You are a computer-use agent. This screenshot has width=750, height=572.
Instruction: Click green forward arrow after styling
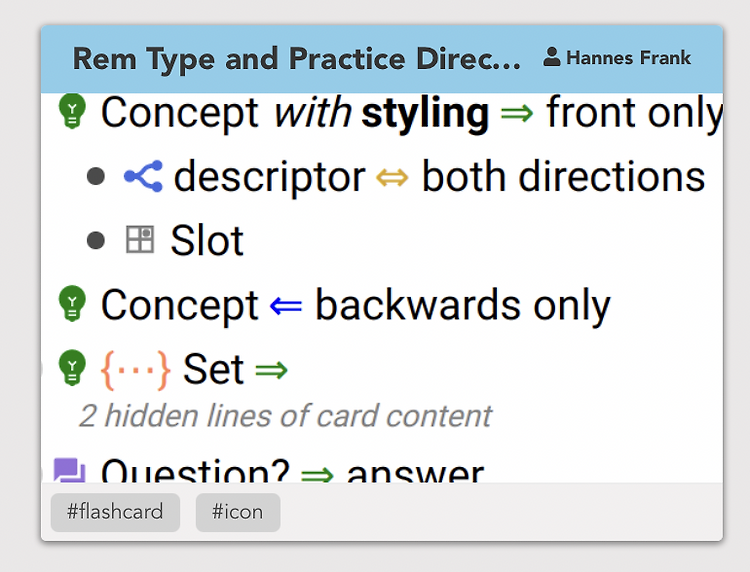[517, 113]
